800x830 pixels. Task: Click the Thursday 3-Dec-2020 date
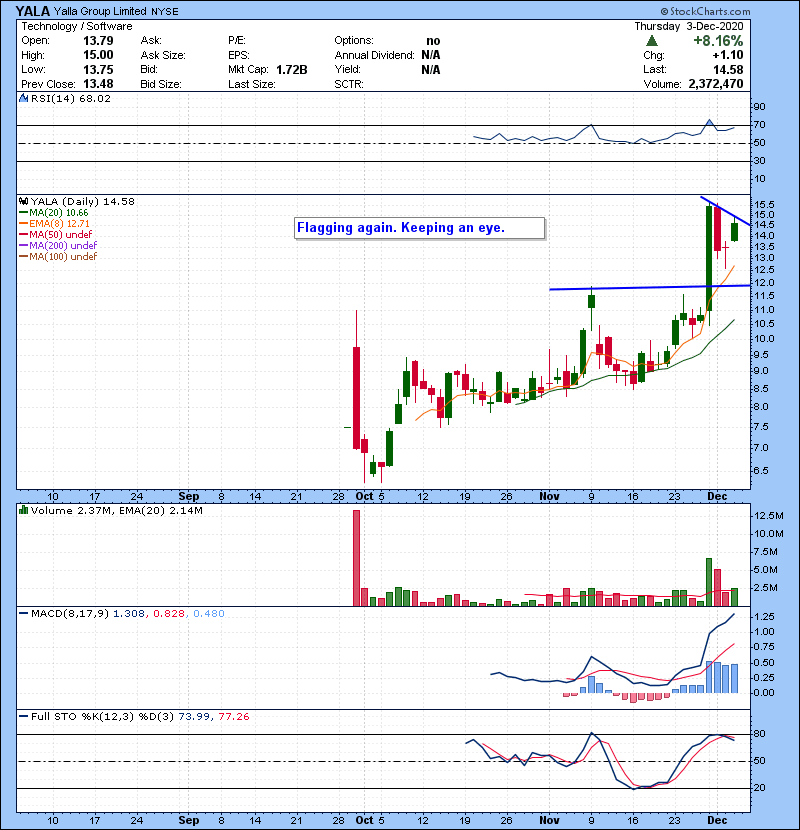click(x=689, y=26)
